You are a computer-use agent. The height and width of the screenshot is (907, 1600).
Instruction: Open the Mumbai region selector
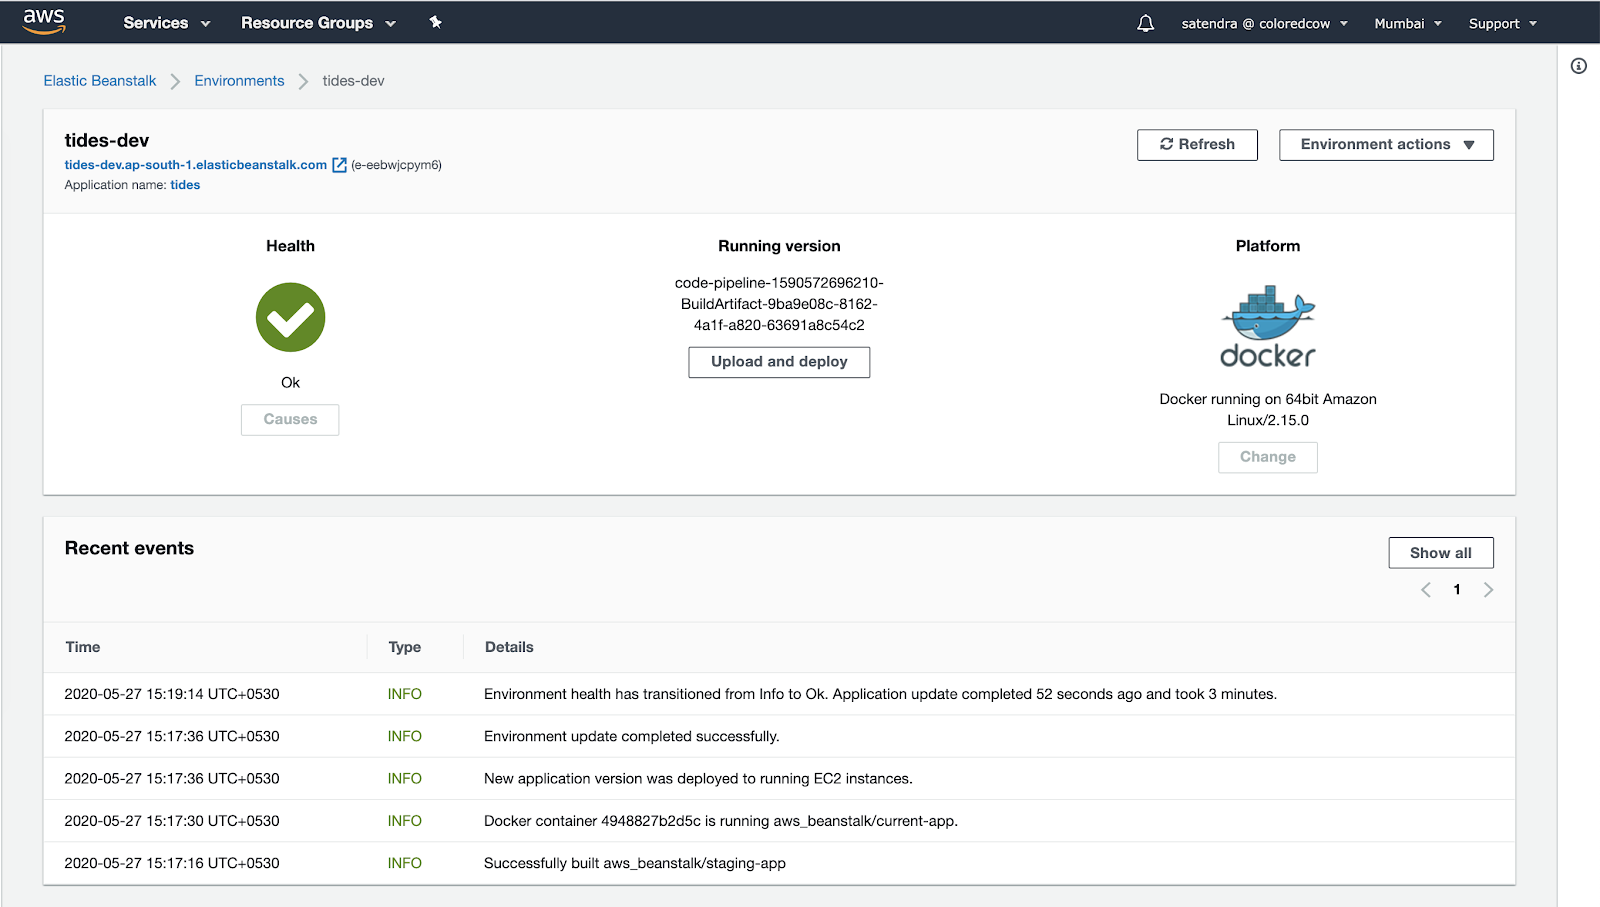coord(1408,23)
